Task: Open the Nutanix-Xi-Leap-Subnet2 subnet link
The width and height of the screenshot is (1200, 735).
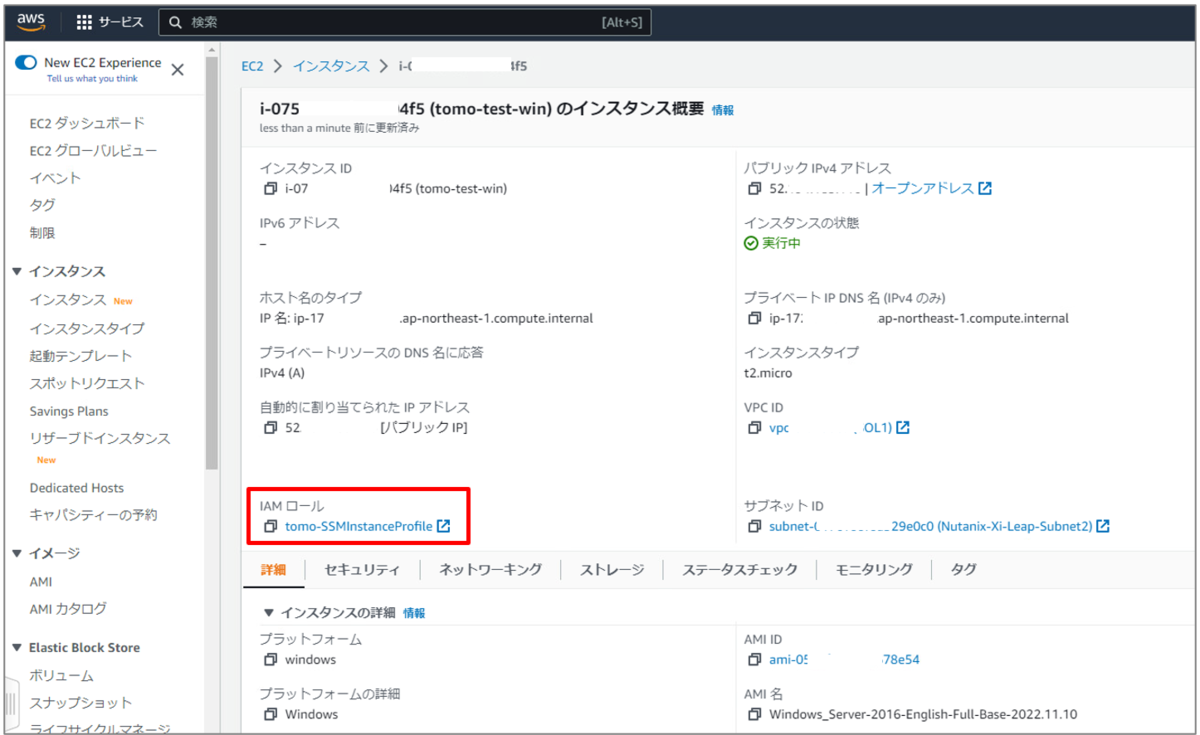Action: (930, 526)
